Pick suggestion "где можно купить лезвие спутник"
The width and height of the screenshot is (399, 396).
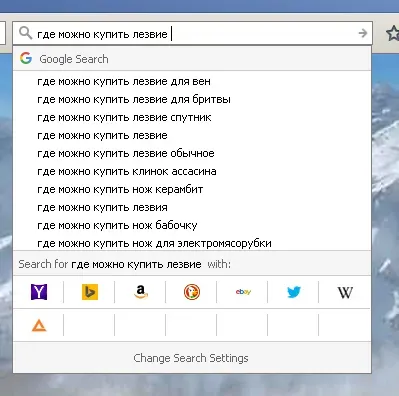pos(192,117)
